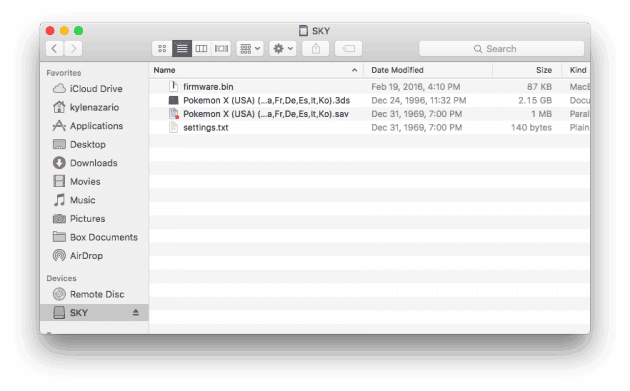Viewport: 630px width, 391px height.
Task: Open the Action gear menu
Action: tap(283, 49)
